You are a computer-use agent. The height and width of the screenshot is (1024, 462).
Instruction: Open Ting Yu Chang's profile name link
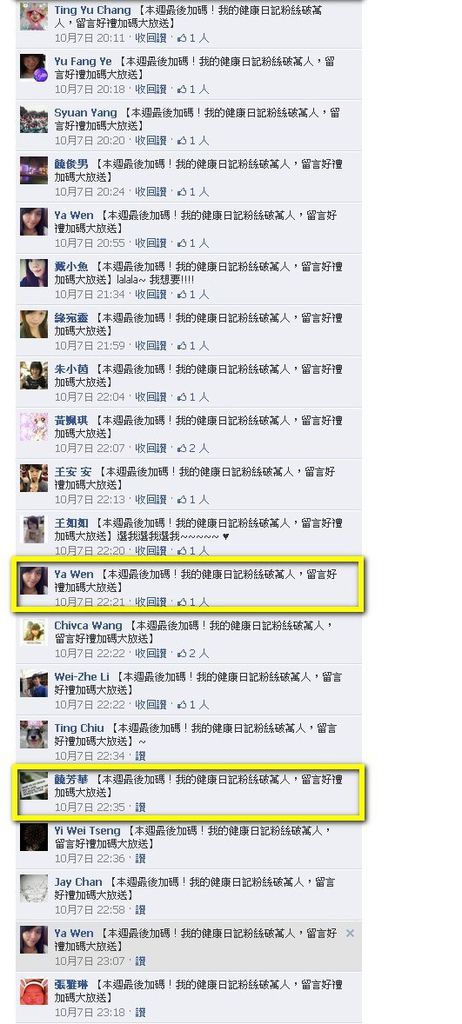(x=92, y=10)
